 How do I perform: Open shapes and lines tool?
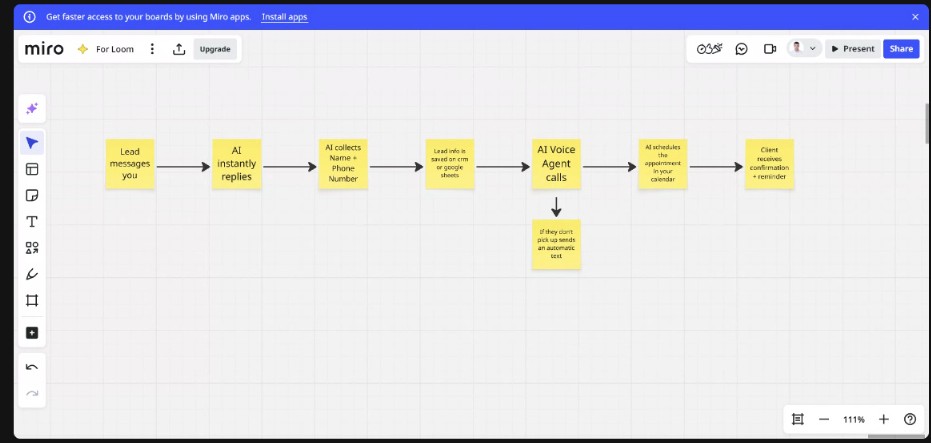pyautogui.click(x=32, y=247)
